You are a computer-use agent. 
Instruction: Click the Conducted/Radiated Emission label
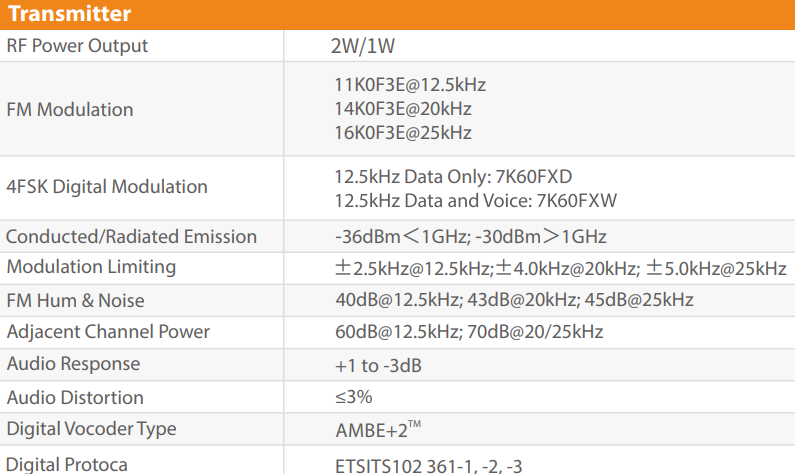[131, 237]
